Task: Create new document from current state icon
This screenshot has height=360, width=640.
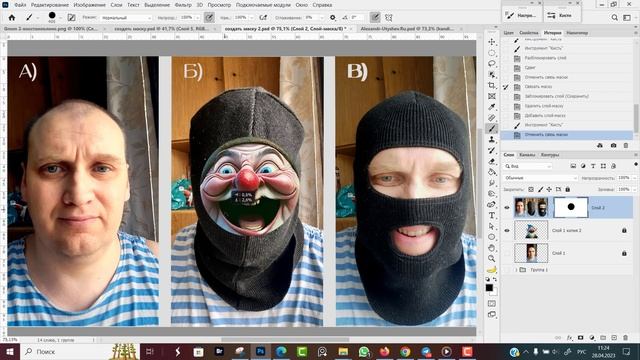Action: pyautogui.click(x=600, y=145)
